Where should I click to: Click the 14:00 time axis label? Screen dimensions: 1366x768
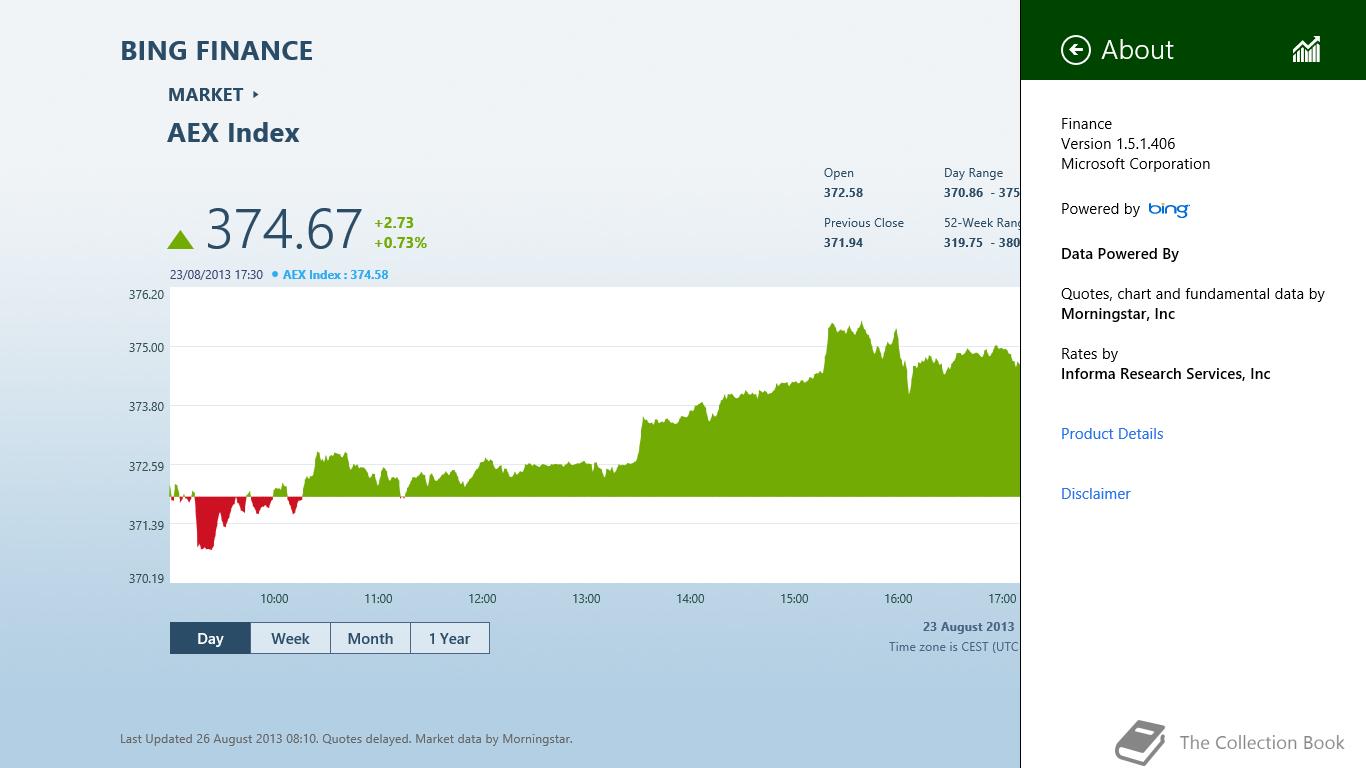690,599
